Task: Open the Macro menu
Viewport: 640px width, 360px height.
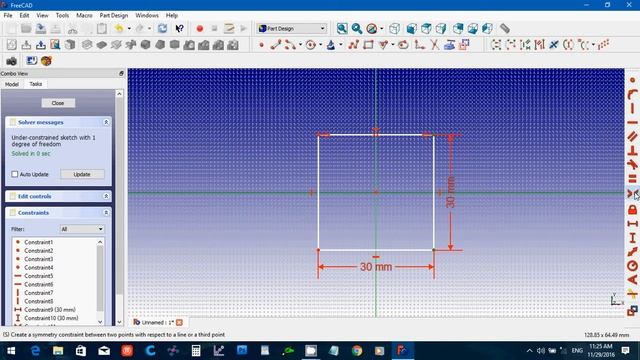Action: tap(84, 15)
